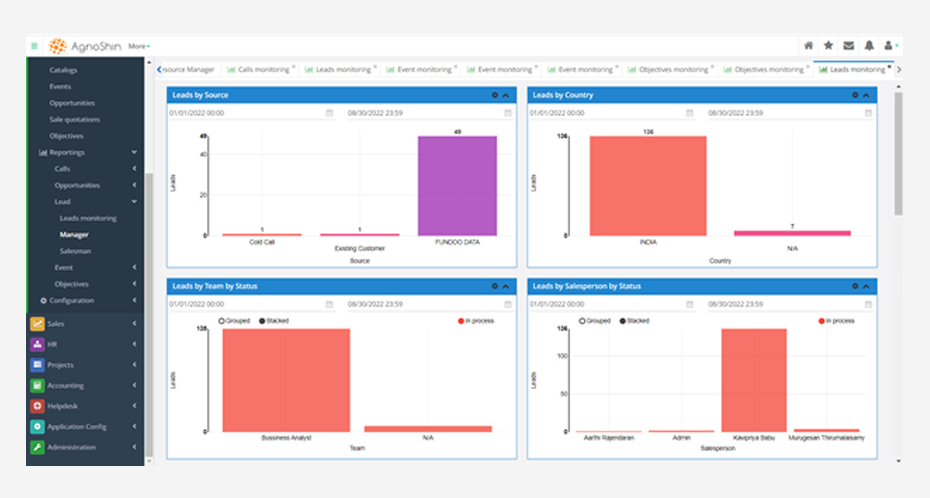Open notifications via the bell icon
Image resolution: width=930 pixels, height=498 pixels.
[868, 46]
